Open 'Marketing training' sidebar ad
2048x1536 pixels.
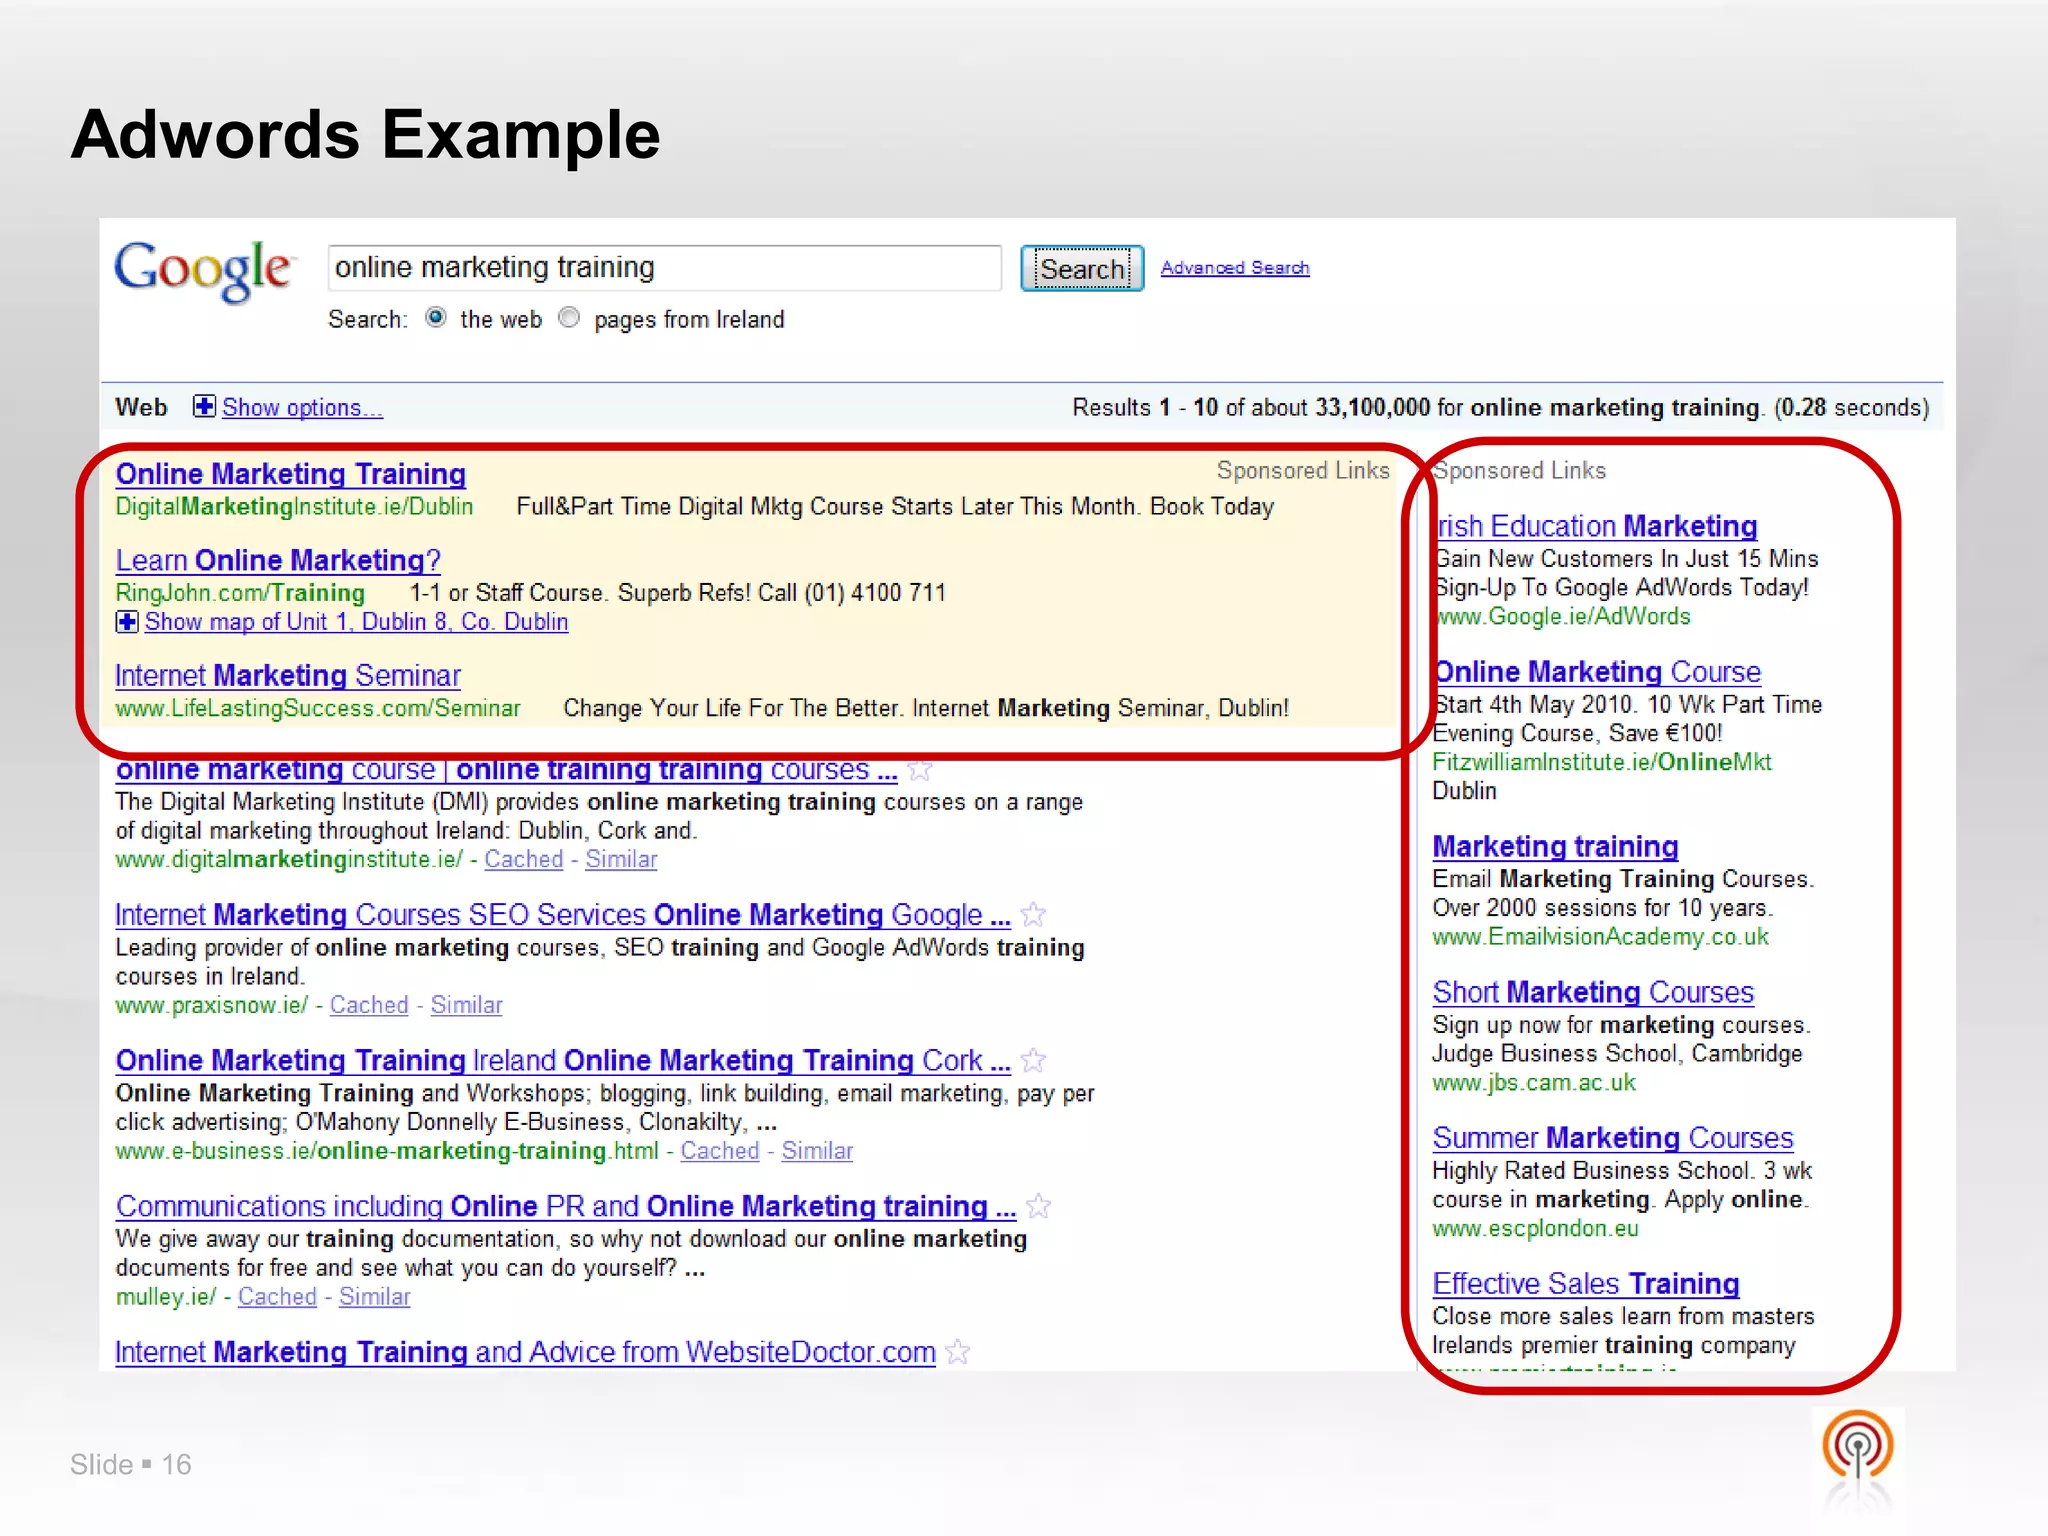coord(1555,847)
